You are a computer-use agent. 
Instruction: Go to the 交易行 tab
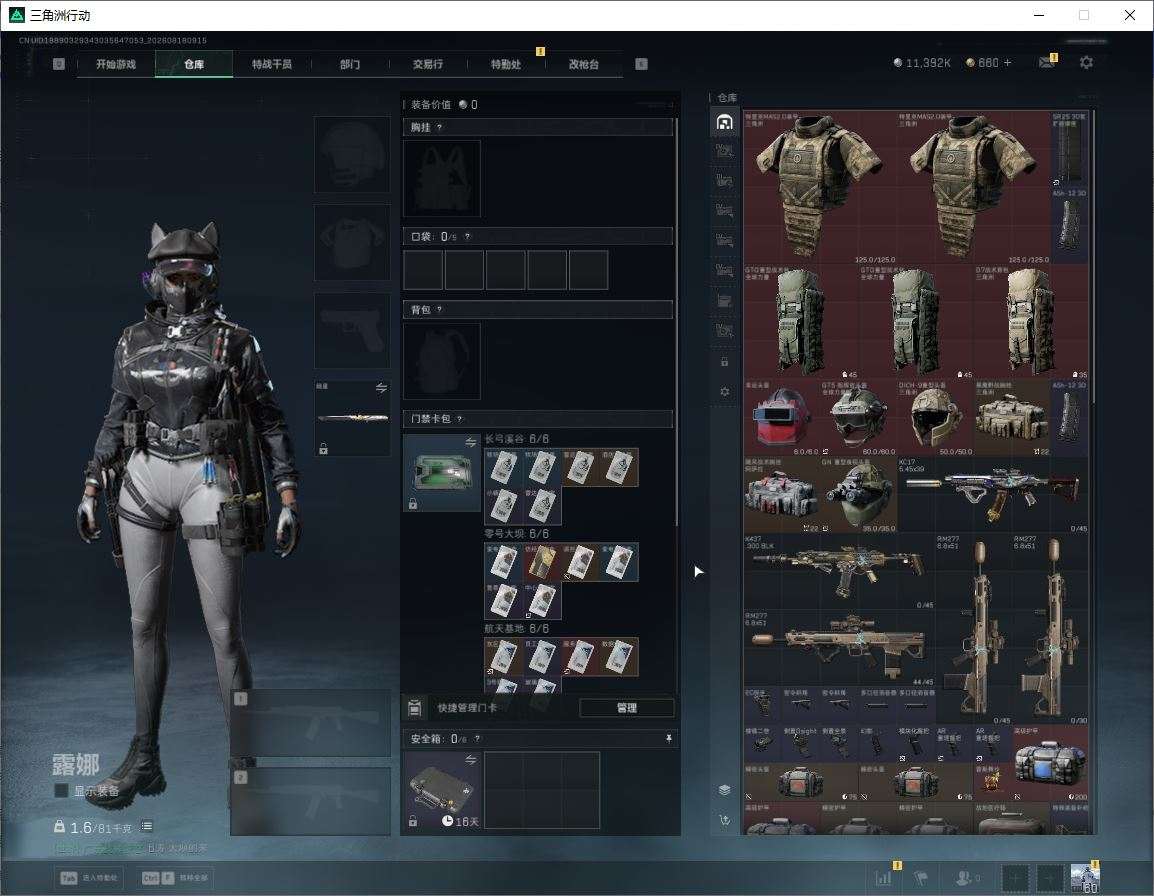pos(428,64)
